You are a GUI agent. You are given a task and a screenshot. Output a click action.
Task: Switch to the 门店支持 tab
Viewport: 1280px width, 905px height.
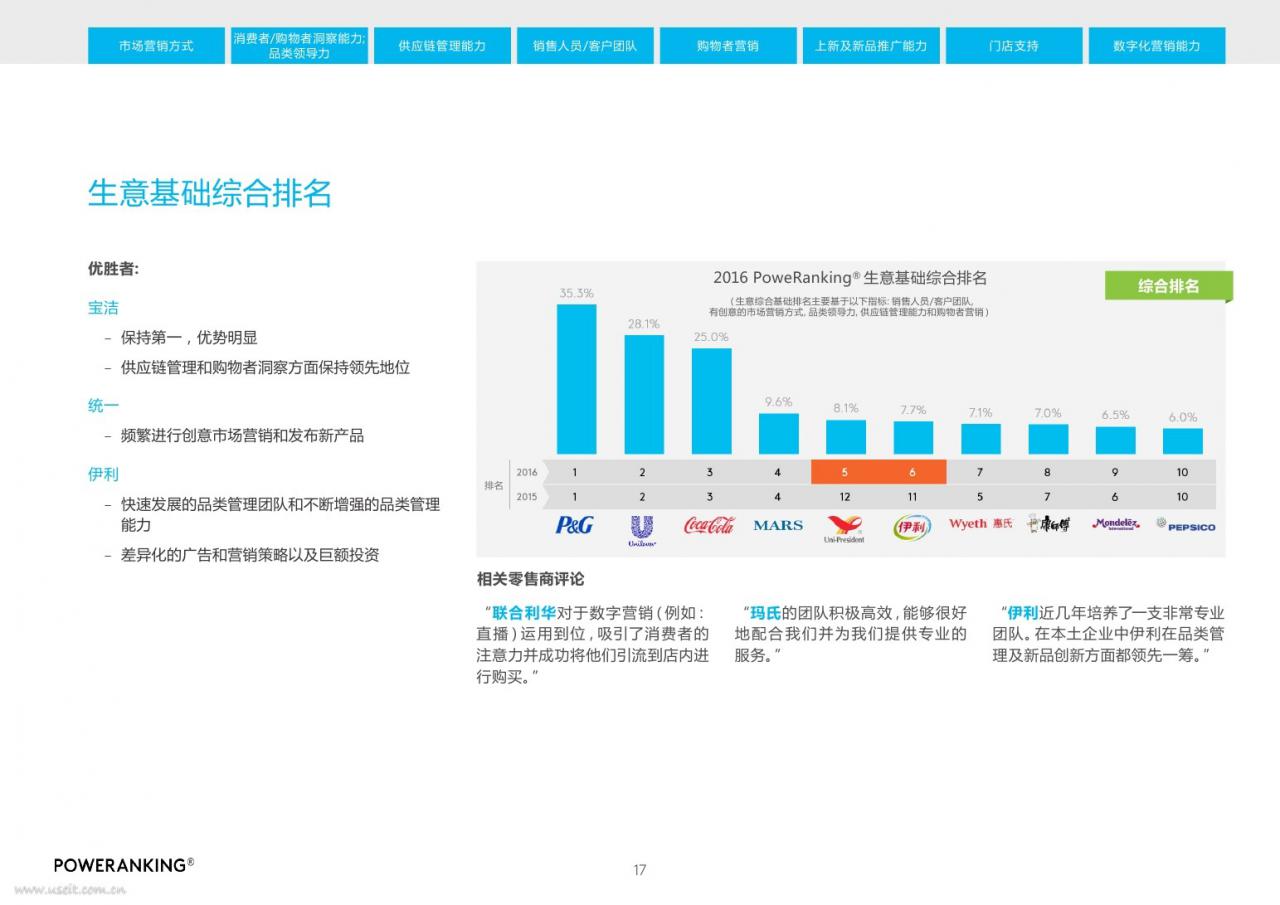[x=1014, y=46]
